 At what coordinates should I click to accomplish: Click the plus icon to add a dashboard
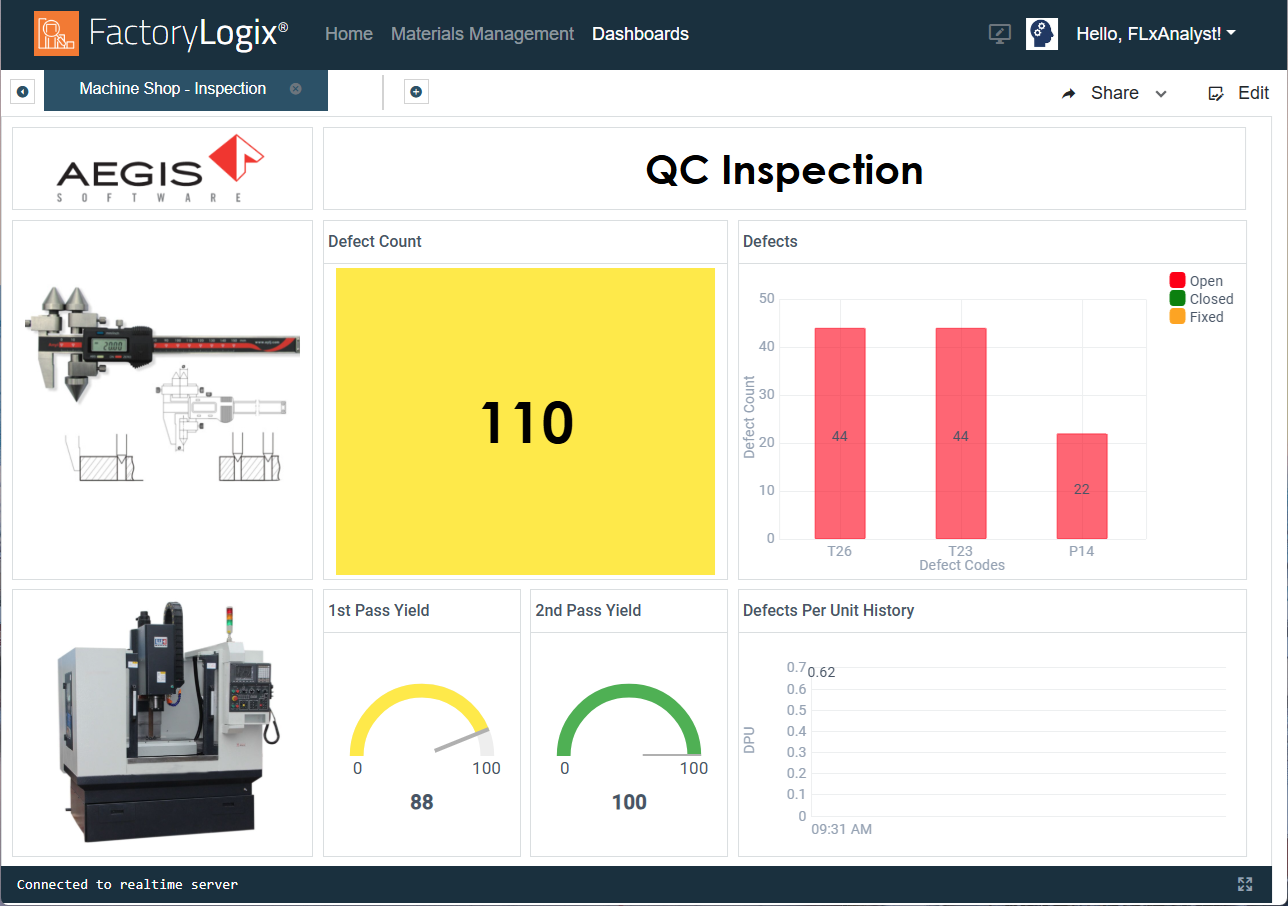(x=416, y=91)
